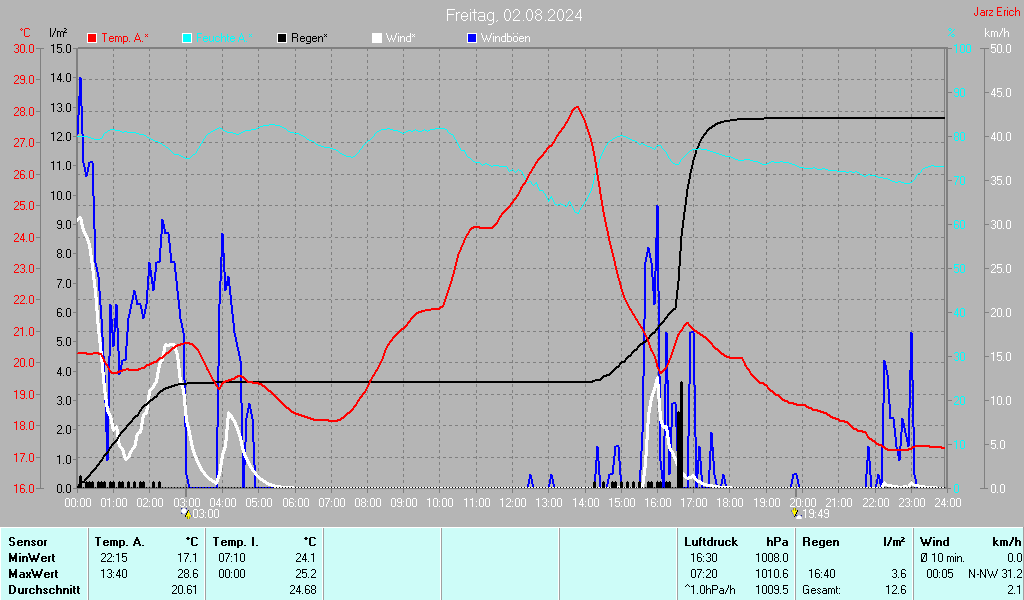Click the 'Temp. I.' column header in table

pos(235,542)
